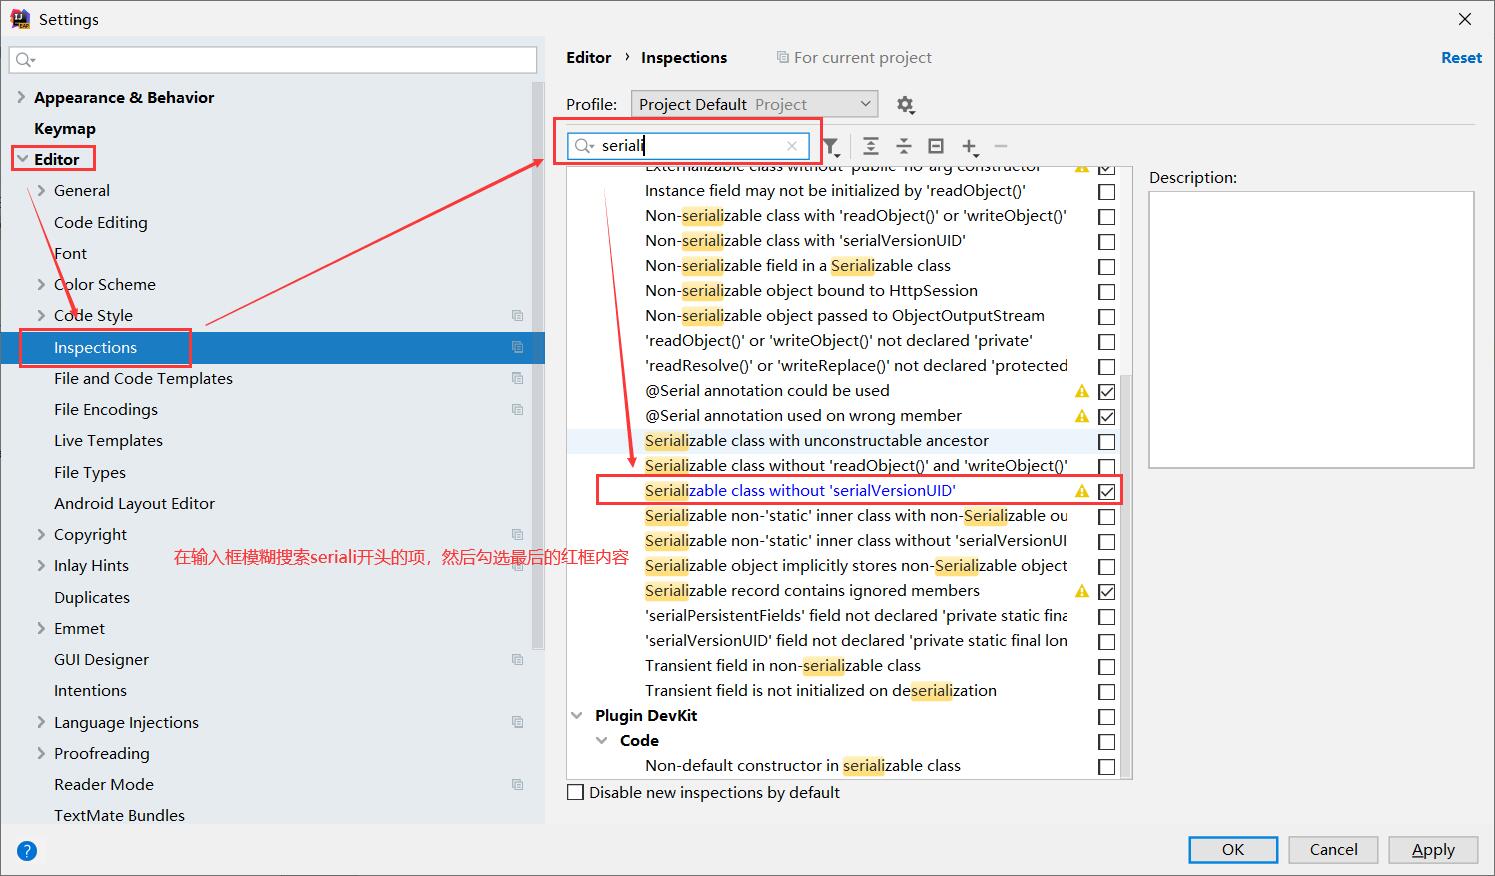The height and width of the screenshot is (876, 1495).
Task: Open Live Templates settings page
Action: (x=108, y=440)
